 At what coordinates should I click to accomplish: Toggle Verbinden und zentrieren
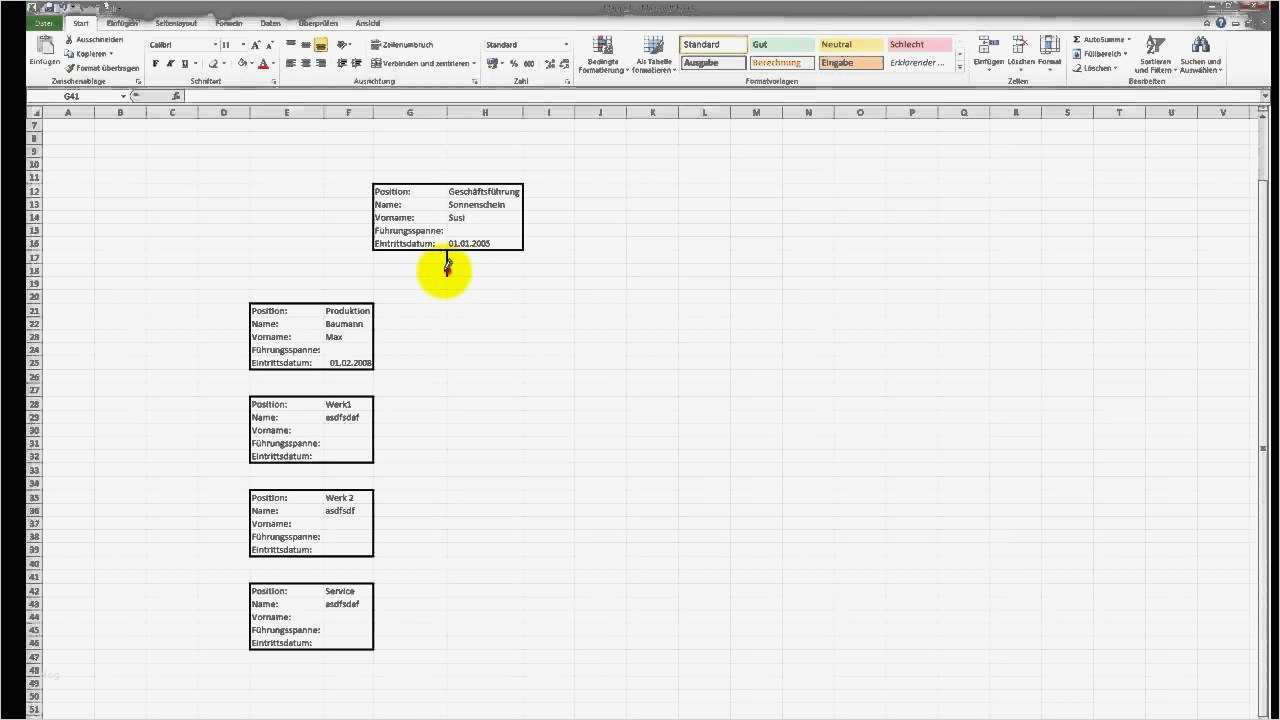tap(420, 63)
